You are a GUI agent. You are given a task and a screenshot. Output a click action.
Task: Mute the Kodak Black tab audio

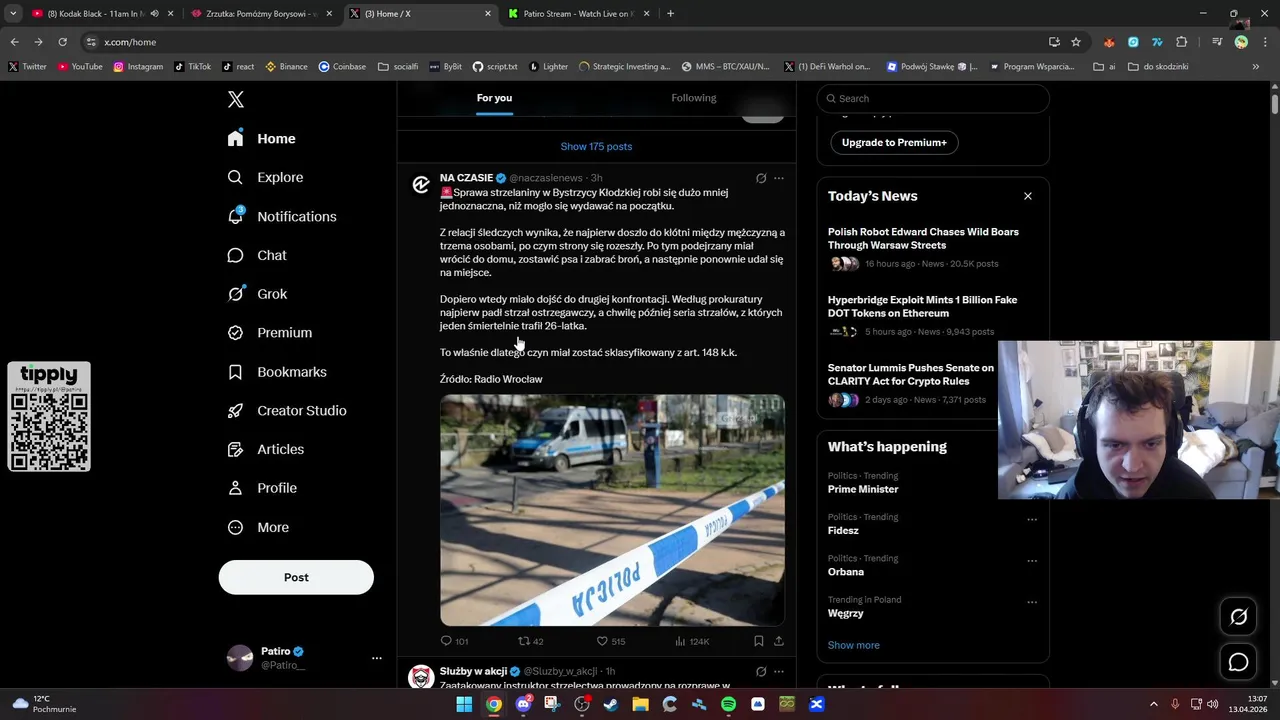(x=154, y=14)
